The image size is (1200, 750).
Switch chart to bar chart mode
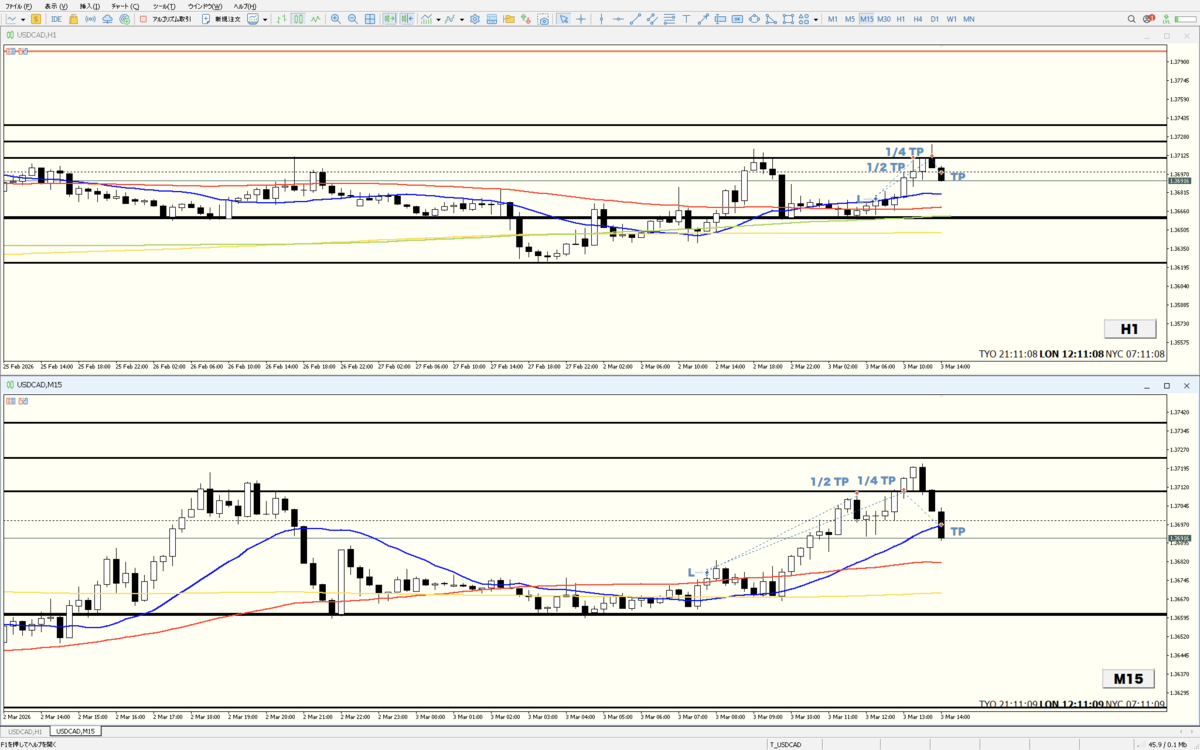point(281,19)
